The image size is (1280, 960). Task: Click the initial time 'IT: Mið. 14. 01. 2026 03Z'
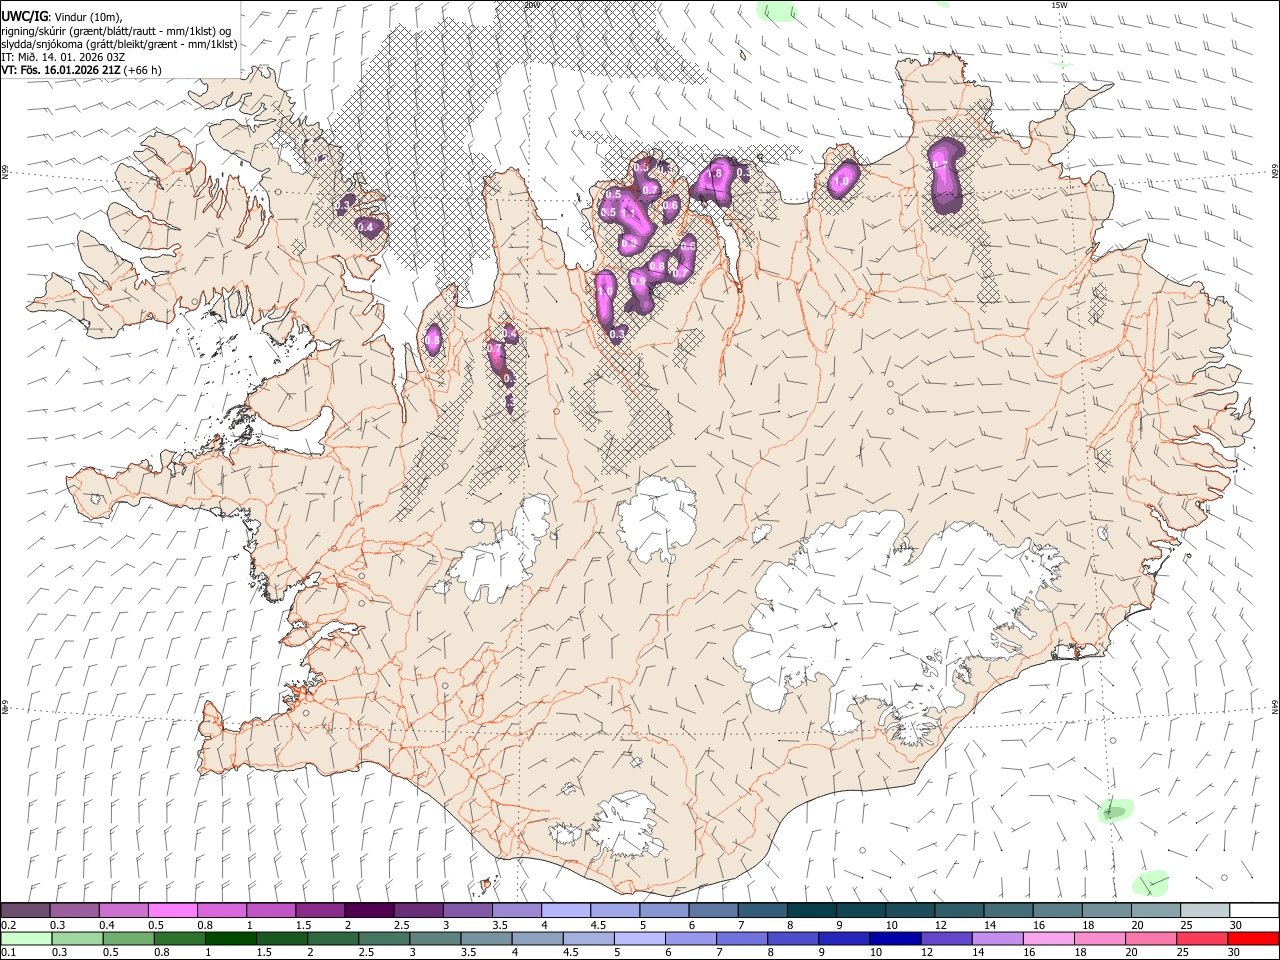[x=63, y=57]
